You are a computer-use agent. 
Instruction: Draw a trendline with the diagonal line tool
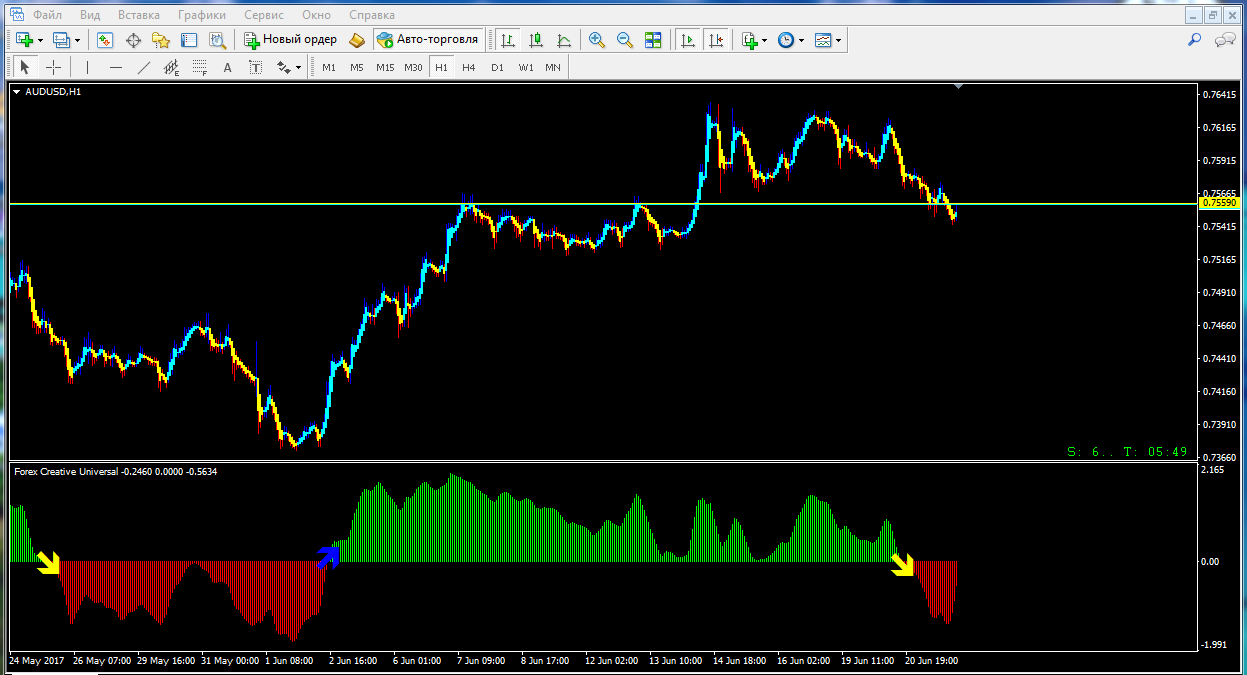click(144, 68)
